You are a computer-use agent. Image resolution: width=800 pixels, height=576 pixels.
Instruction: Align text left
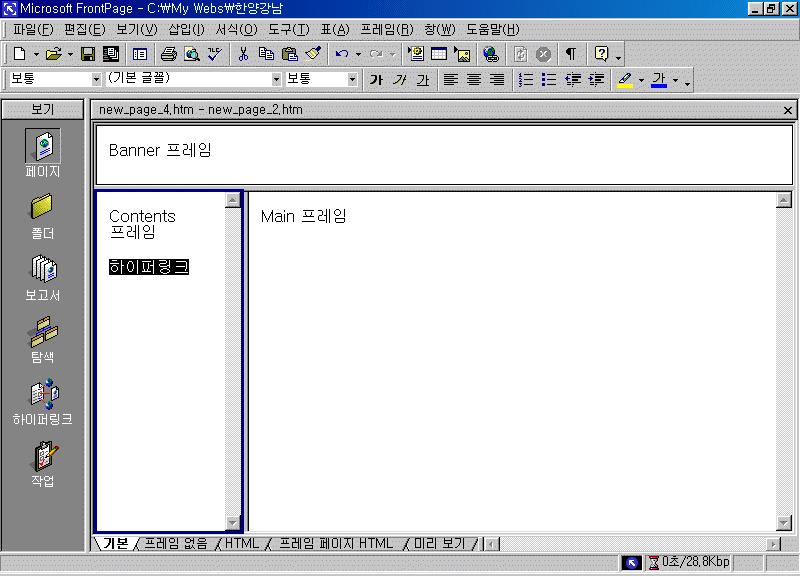451,80
